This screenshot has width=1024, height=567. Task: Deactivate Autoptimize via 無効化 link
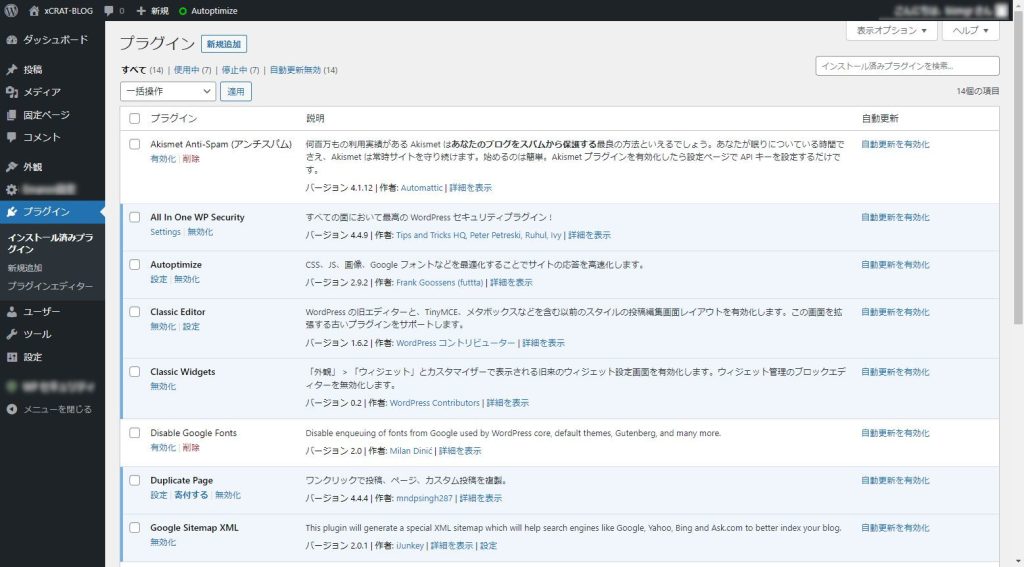[x=187, y=279]
